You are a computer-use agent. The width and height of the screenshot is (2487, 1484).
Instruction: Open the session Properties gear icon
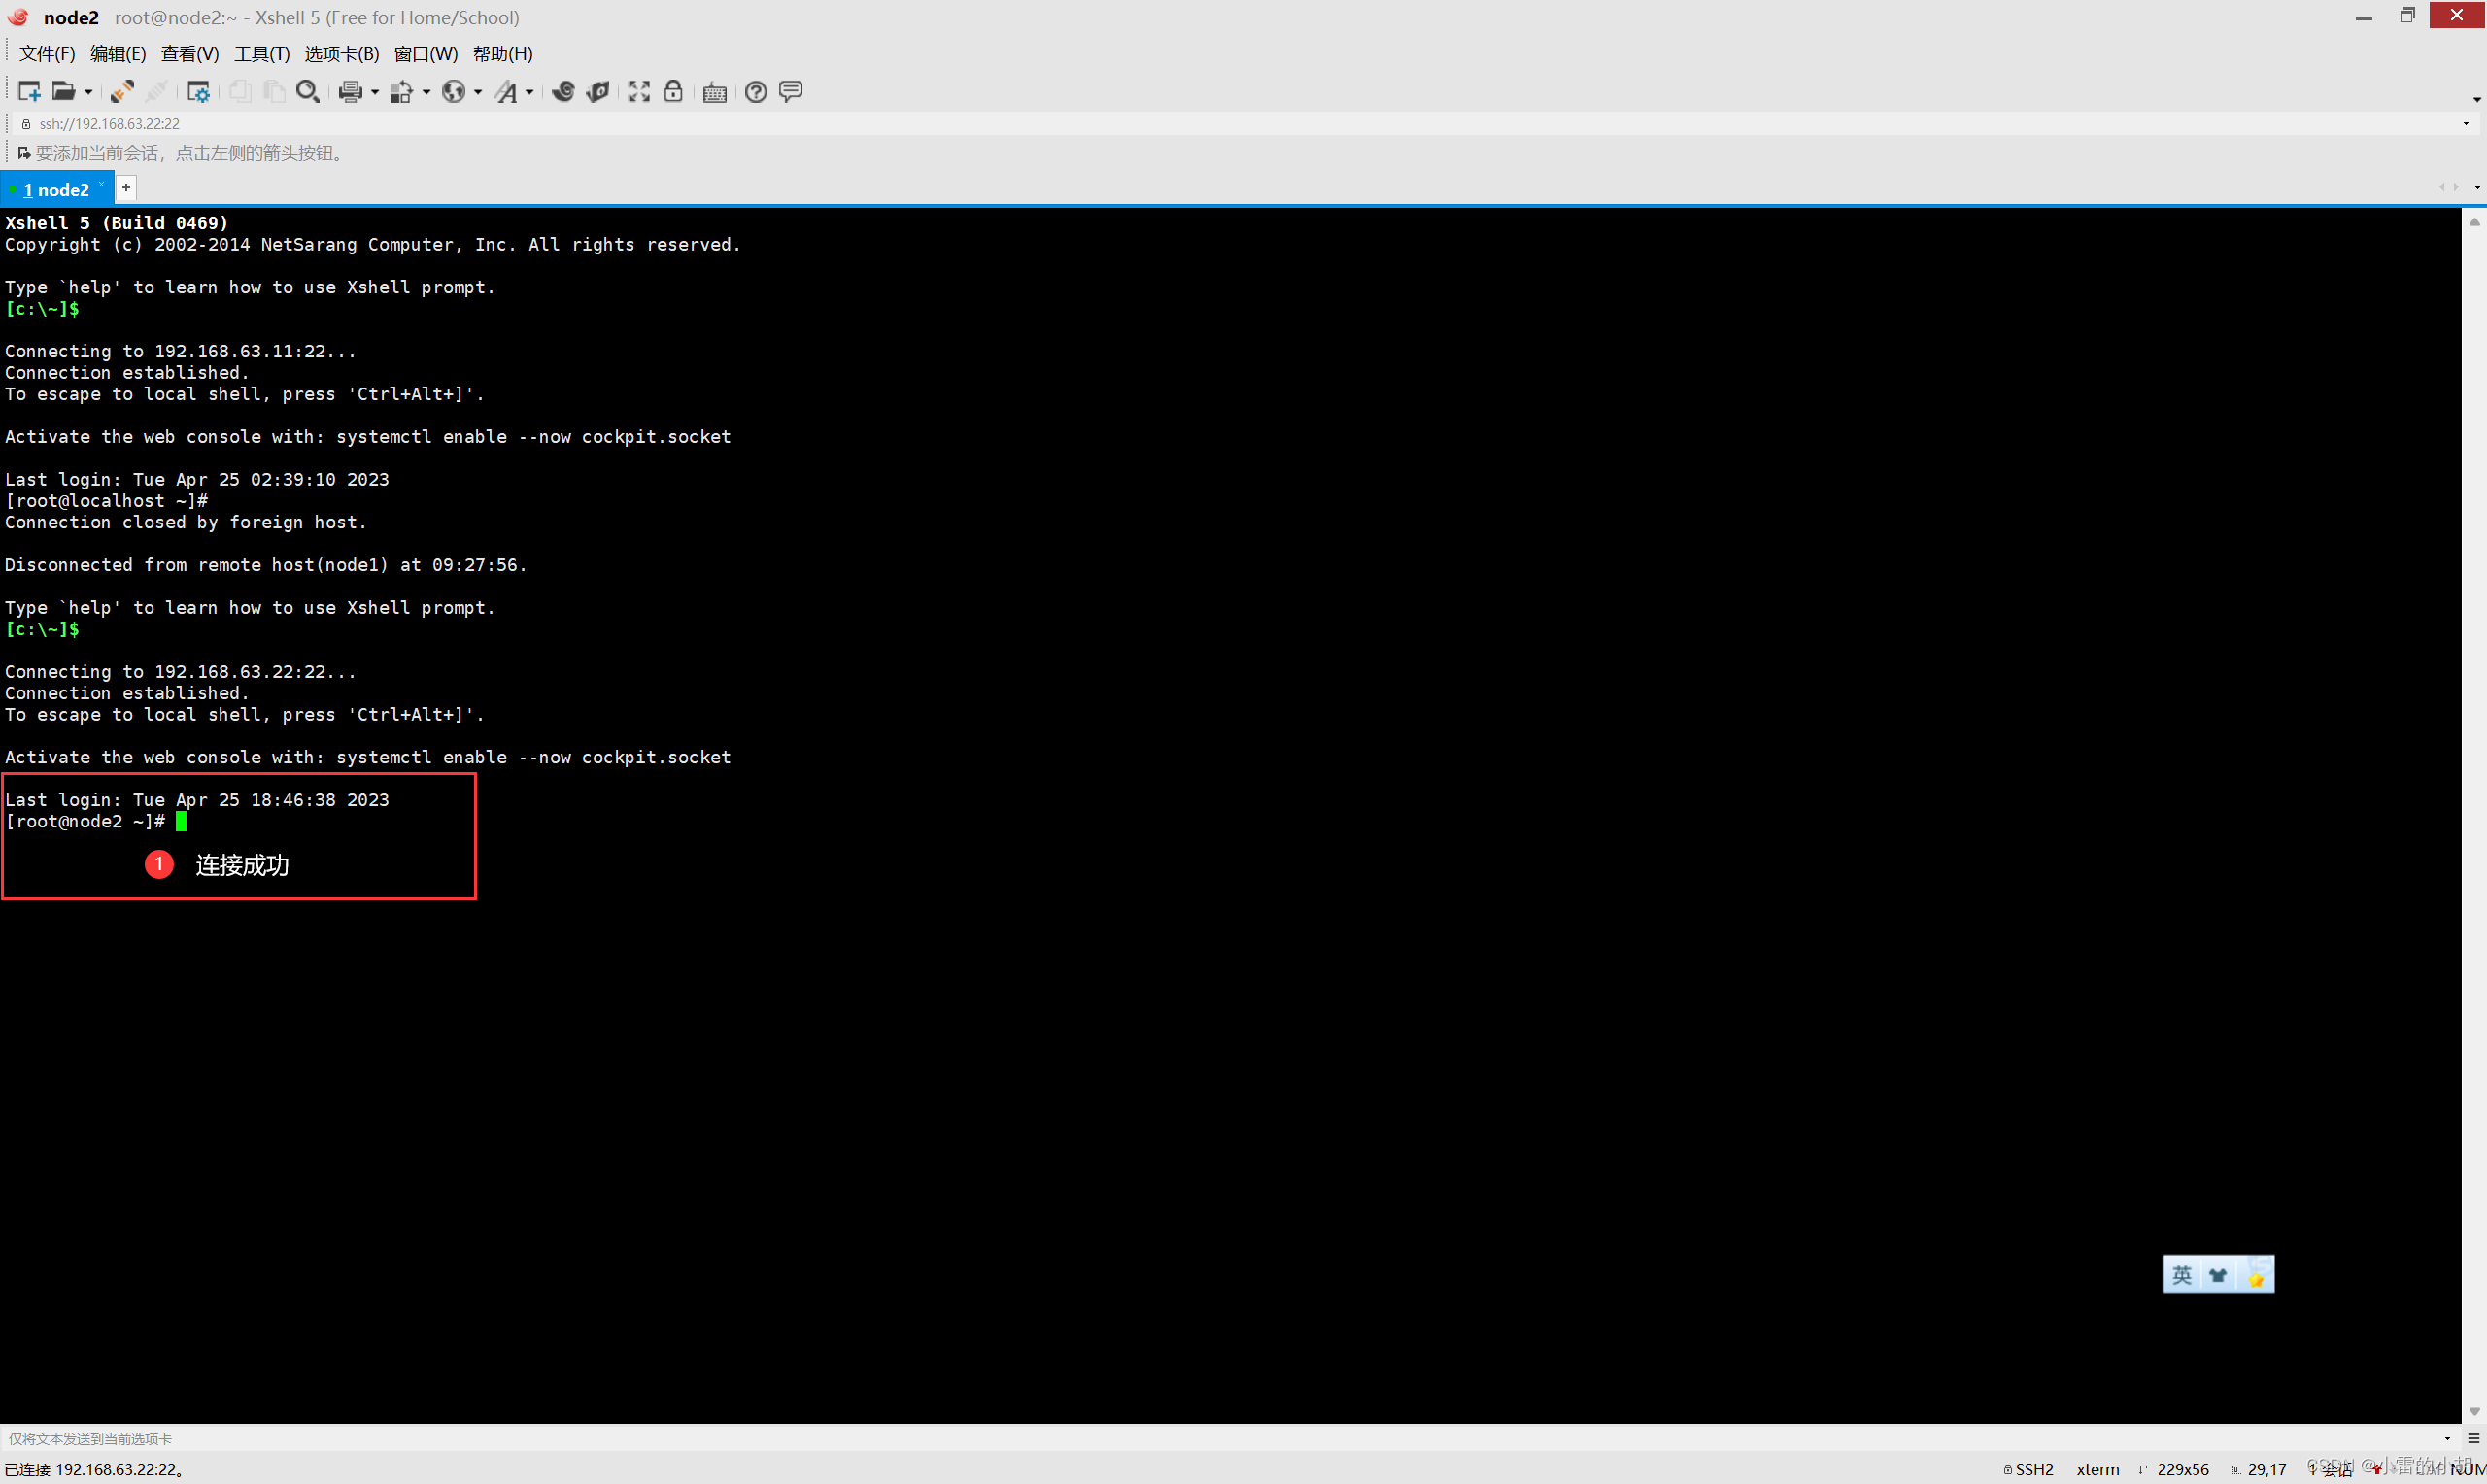coord(198,92)
